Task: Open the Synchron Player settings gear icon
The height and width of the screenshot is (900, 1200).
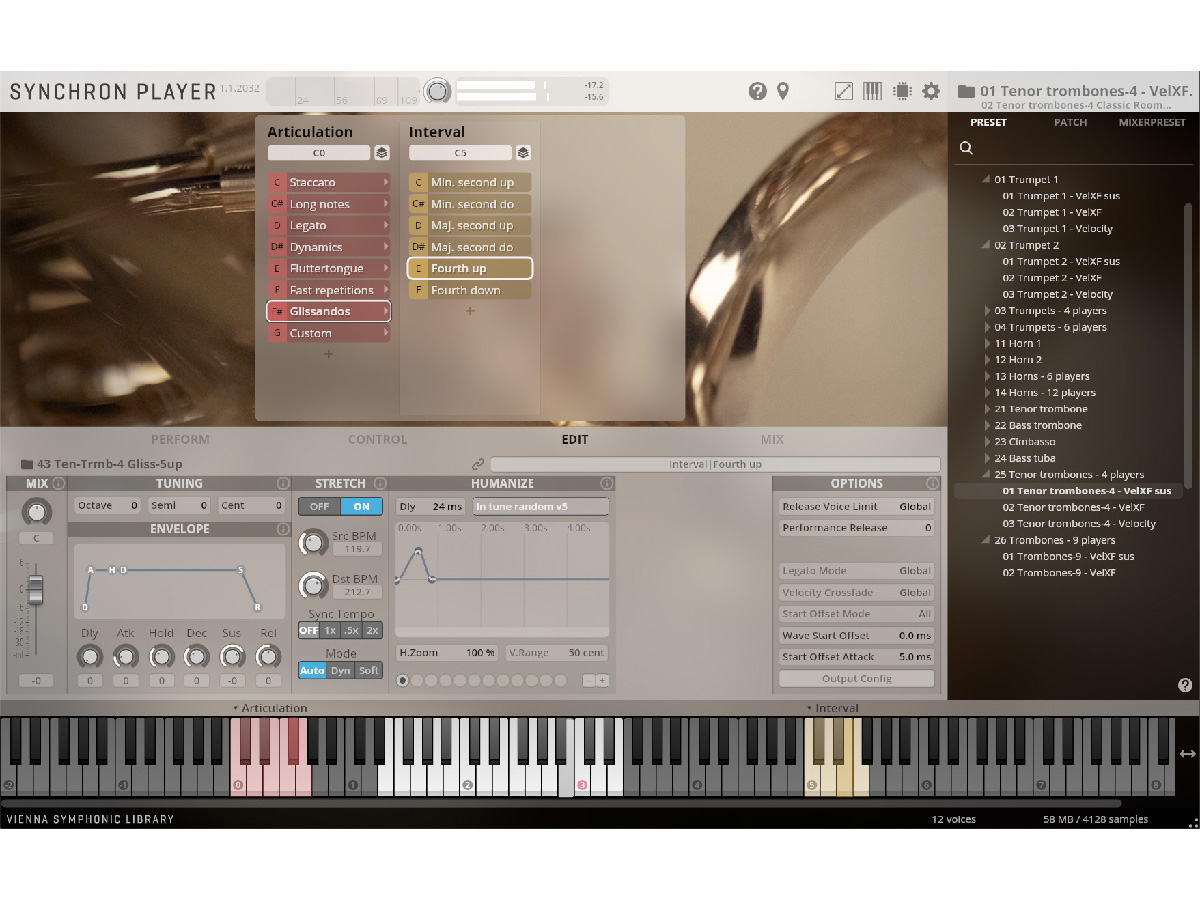Action: click(931, 90)
